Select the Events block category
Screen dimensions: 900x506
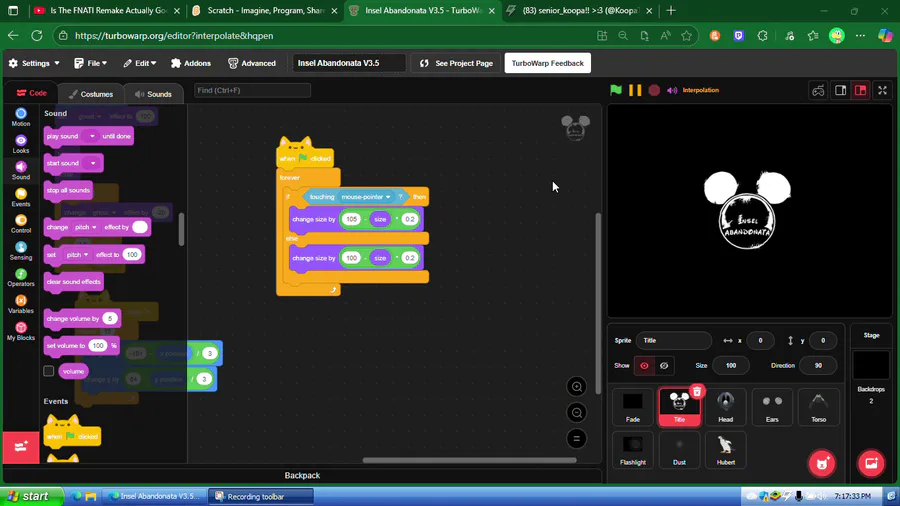pyautogui.click(x=21, y=197)
